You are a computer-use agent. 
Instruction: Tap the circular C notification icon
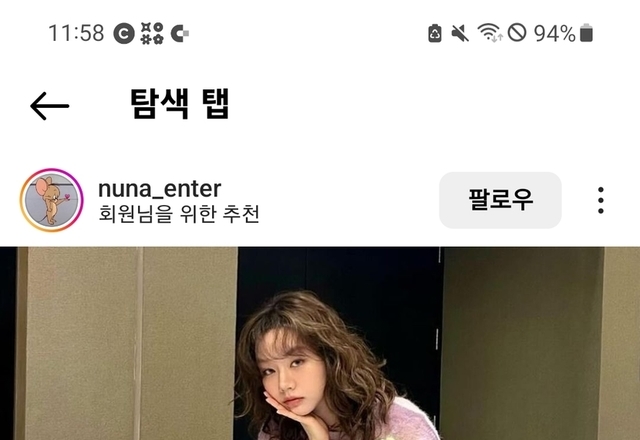(x=124, y=33)
